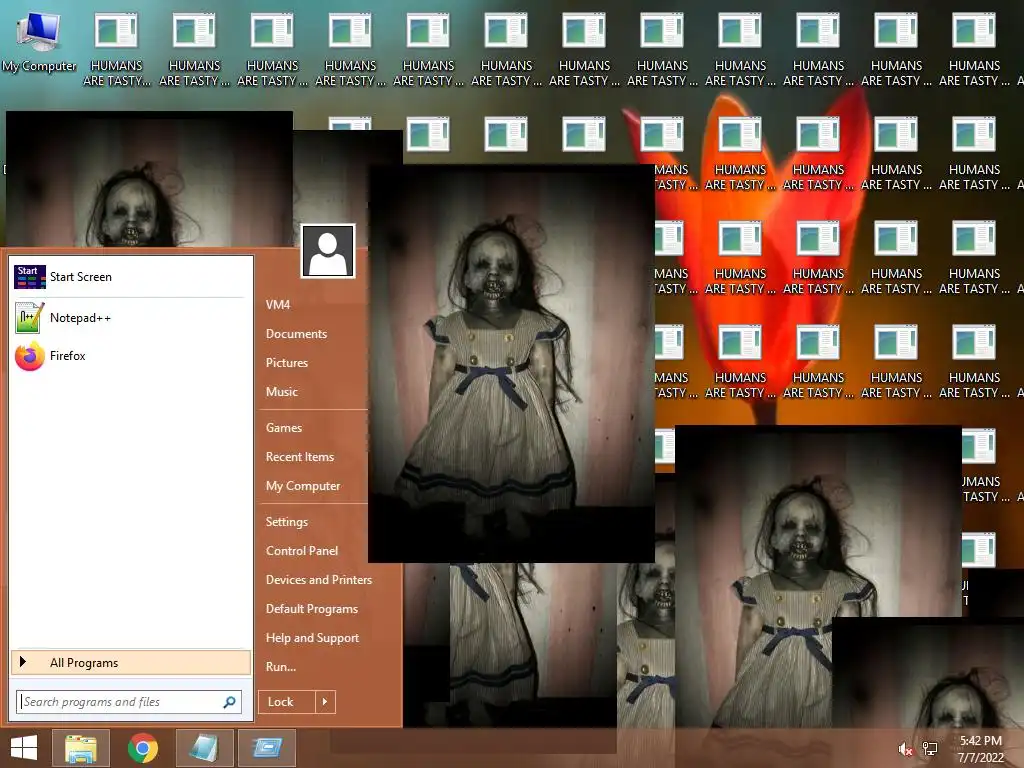This screenshot has width=1024, height=768.
Task: Open Music in the Start menu
Action: click(x=281, y=392)
